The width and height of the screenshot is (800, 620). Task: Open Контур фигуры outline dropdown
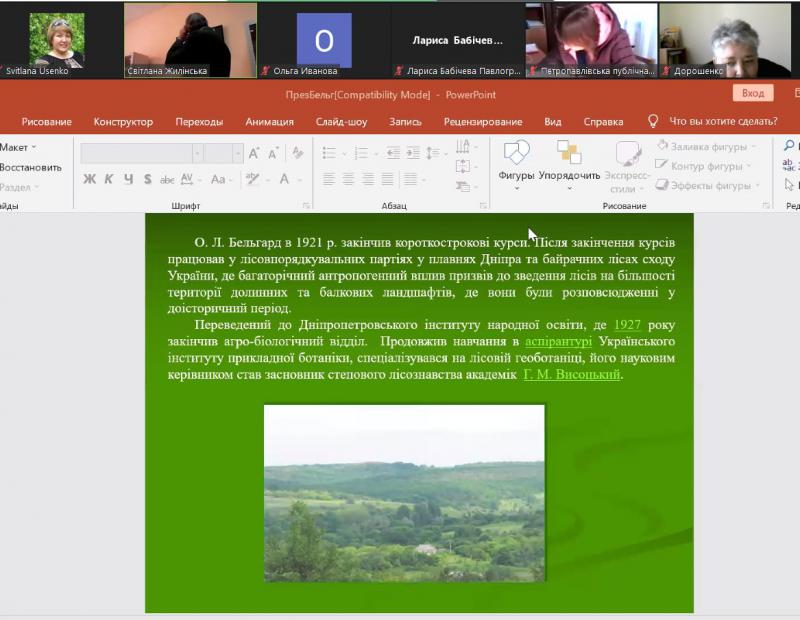point(704,166)
